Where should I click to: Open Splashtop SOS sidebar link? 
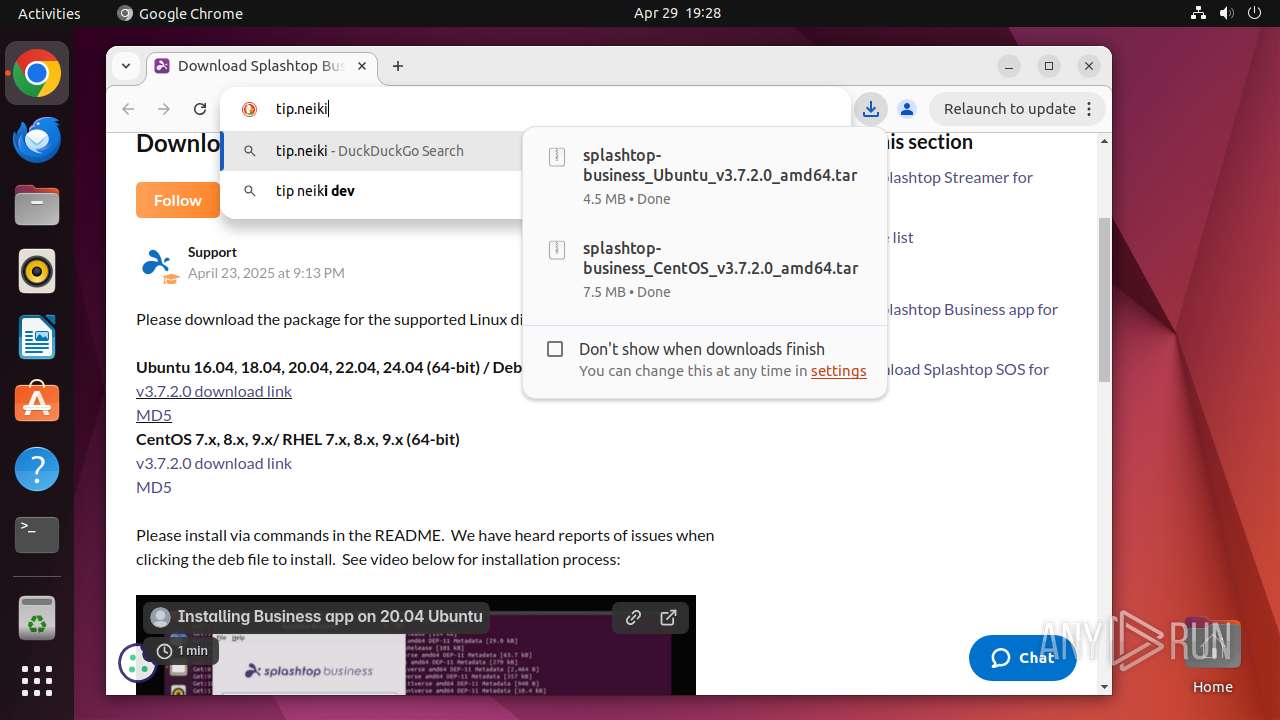pyautogui.click(x=967, y=370)
